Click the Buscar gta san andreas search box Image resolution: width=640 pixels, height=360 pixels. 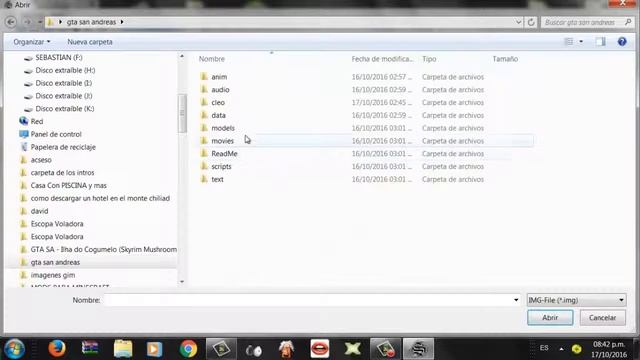[x=582, y=22]
